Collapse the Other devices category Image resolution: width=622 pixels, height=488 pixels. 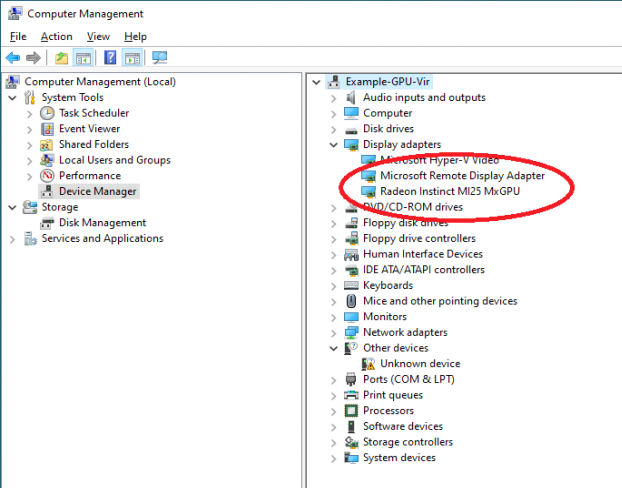[334, 348]
